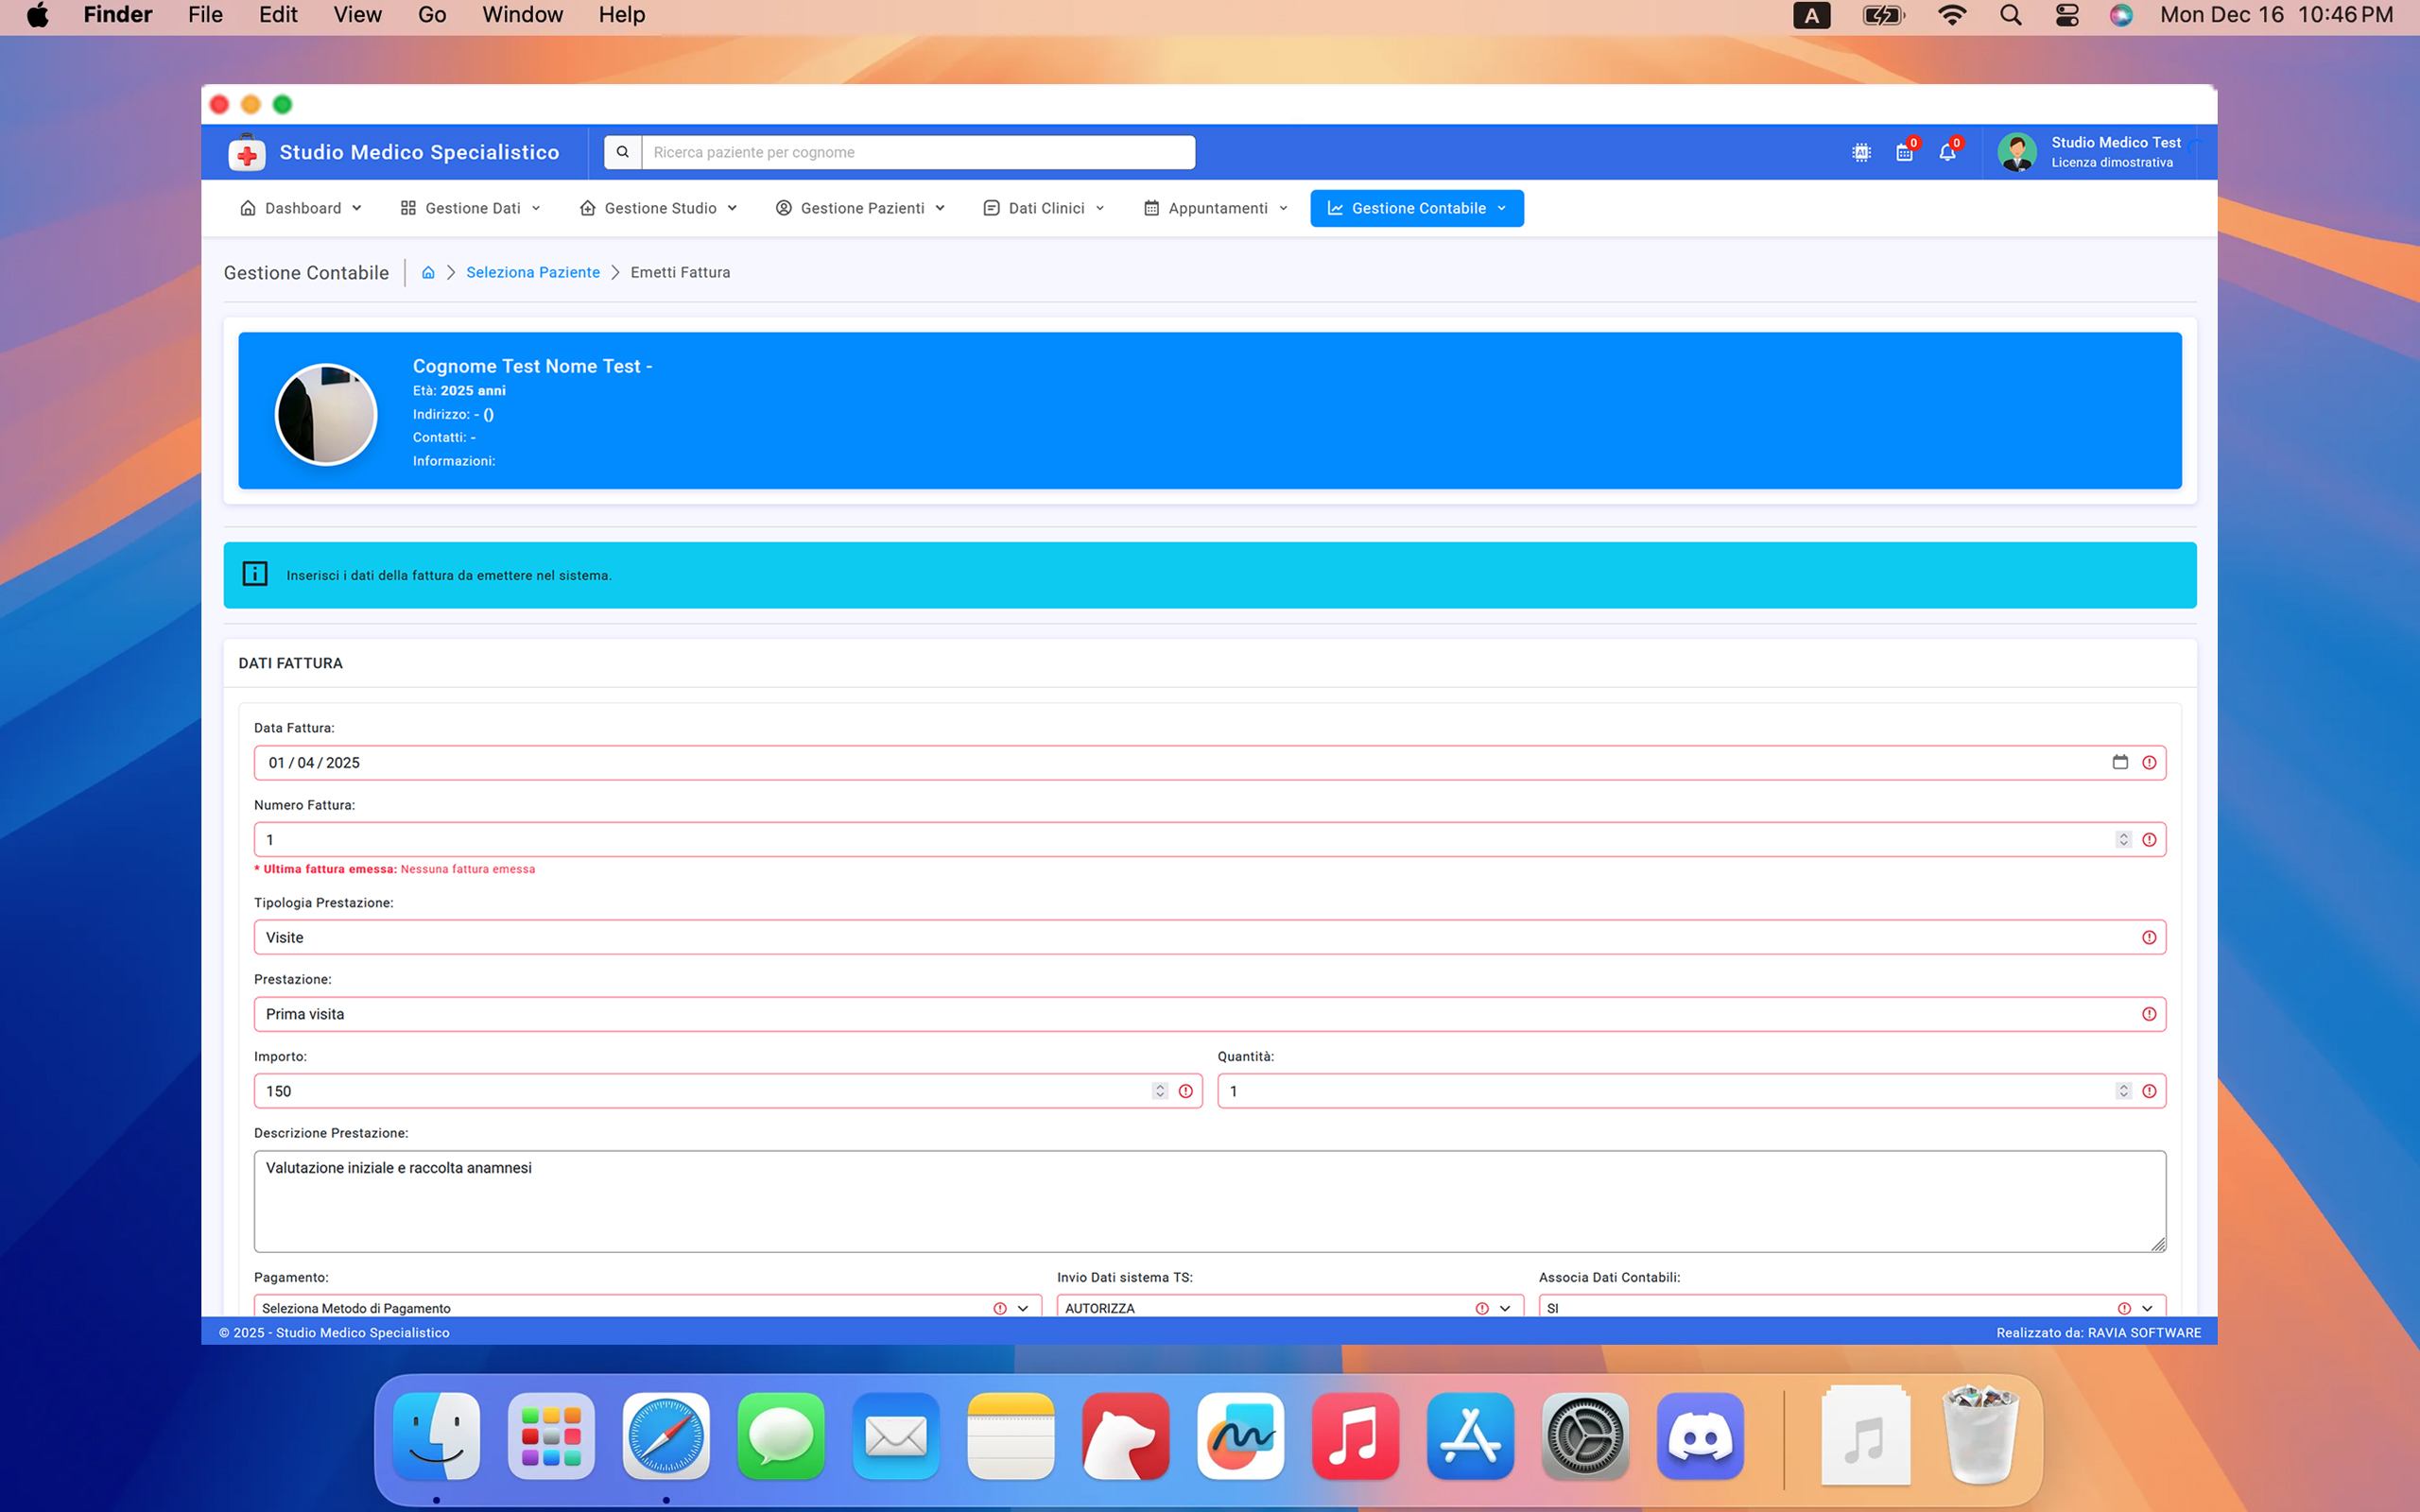Open the Dati Clinici menu
The width and height of the screenshot is (2420, 1512).
pos(1044,208)
